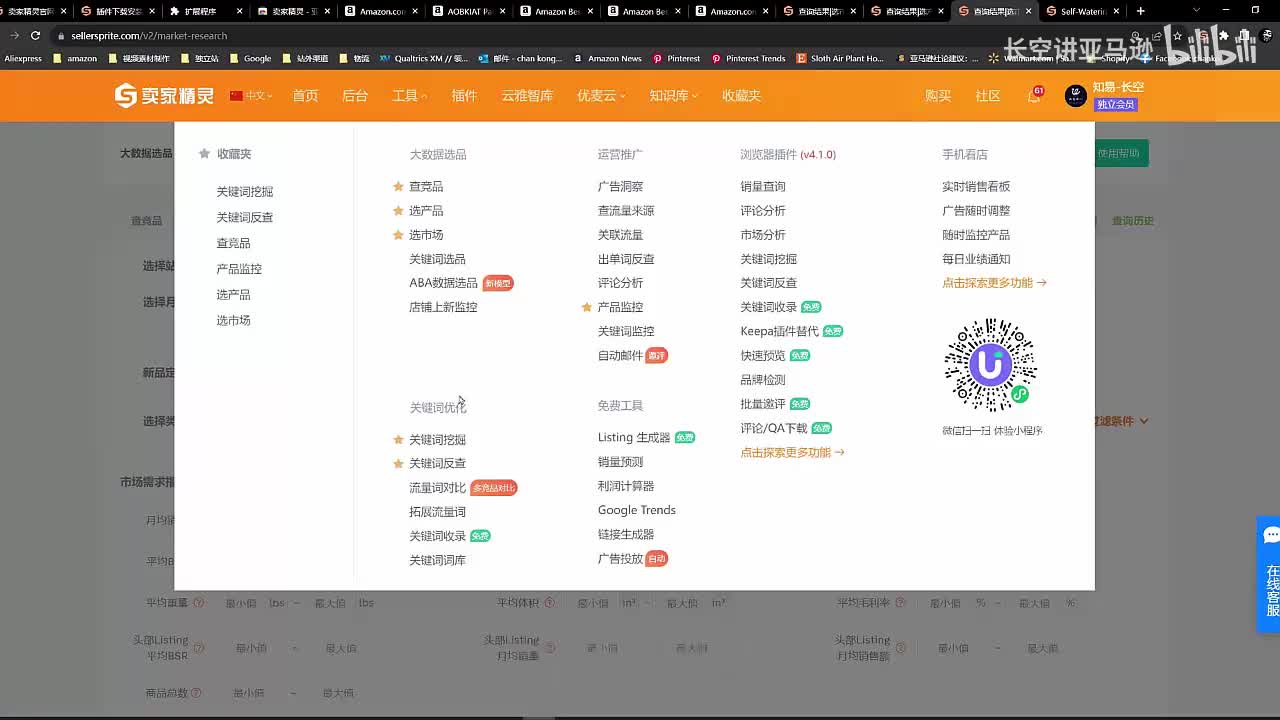Open 流量词对比 tool

pyautogui.click(x=437, y=488)
